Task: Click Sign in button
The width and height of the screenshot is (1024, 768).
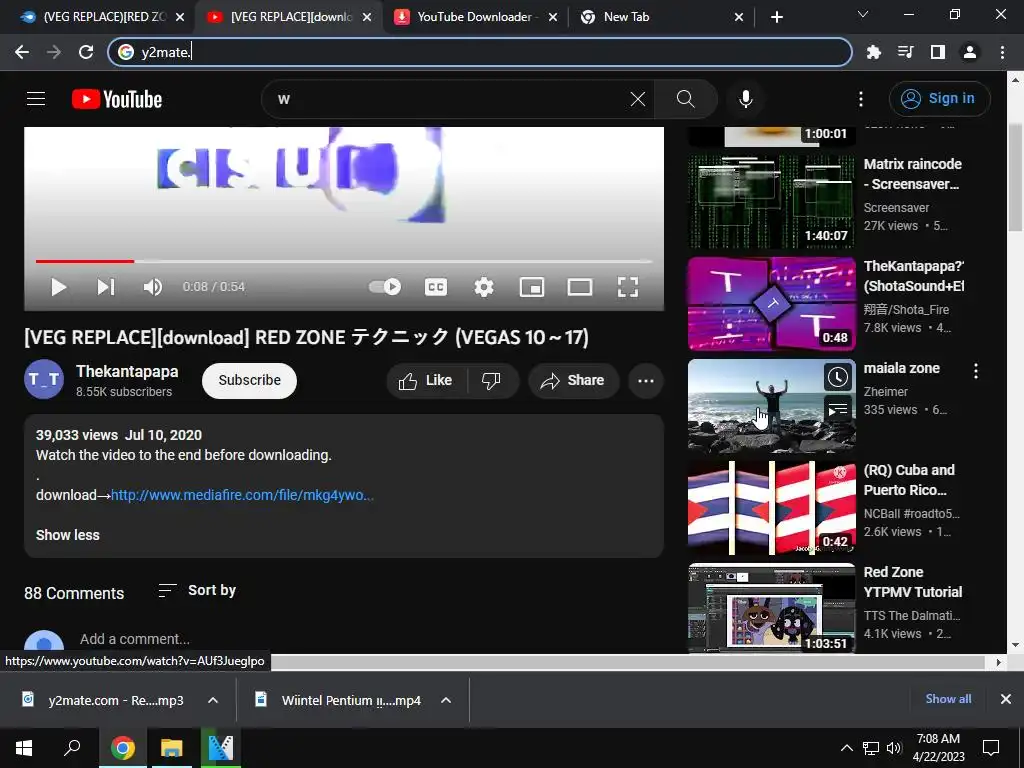Action: [939, 99]
